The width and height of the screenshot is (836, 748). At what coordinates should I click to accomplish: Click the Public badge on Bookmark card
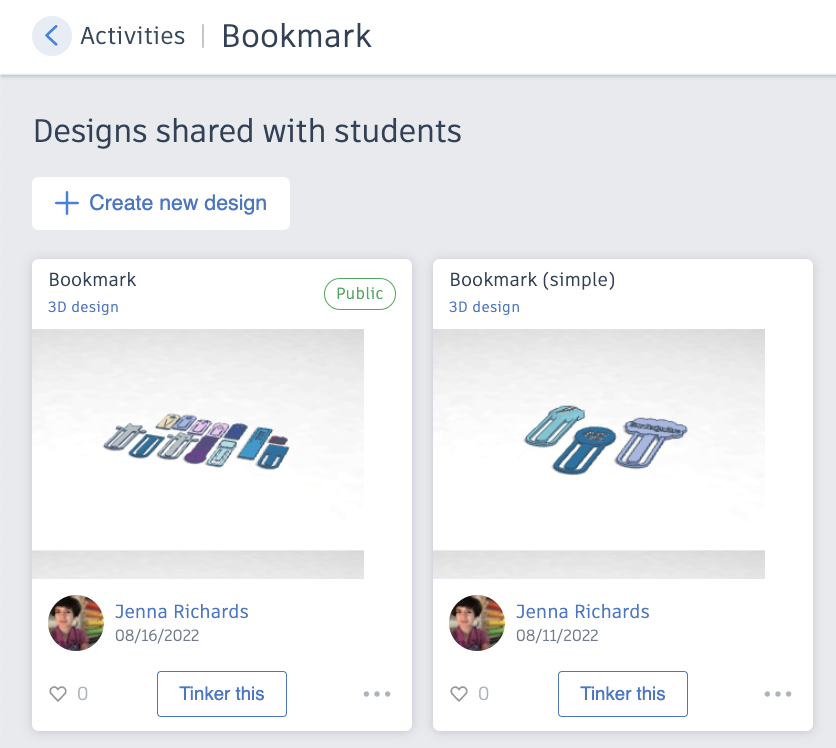[x=360, y=294]
